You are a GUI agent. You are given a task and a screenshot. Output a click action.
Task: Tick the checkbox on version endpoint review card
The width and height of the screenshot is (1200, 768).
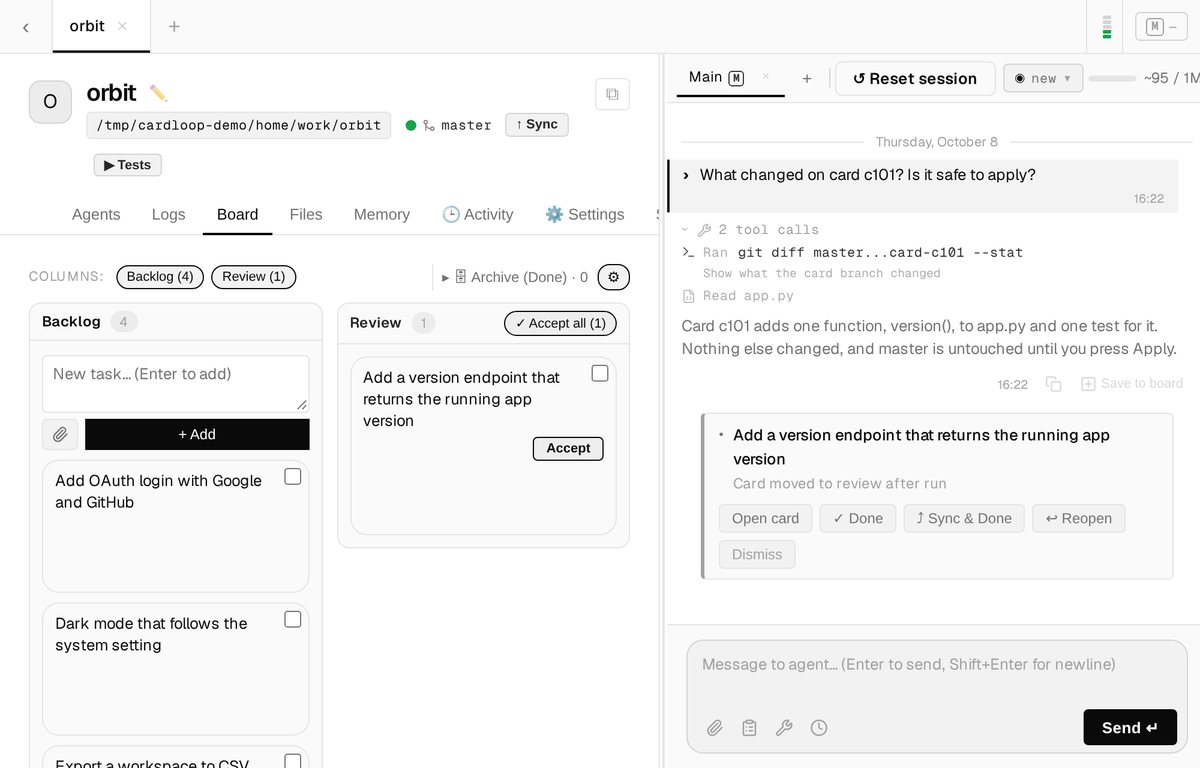600,373
